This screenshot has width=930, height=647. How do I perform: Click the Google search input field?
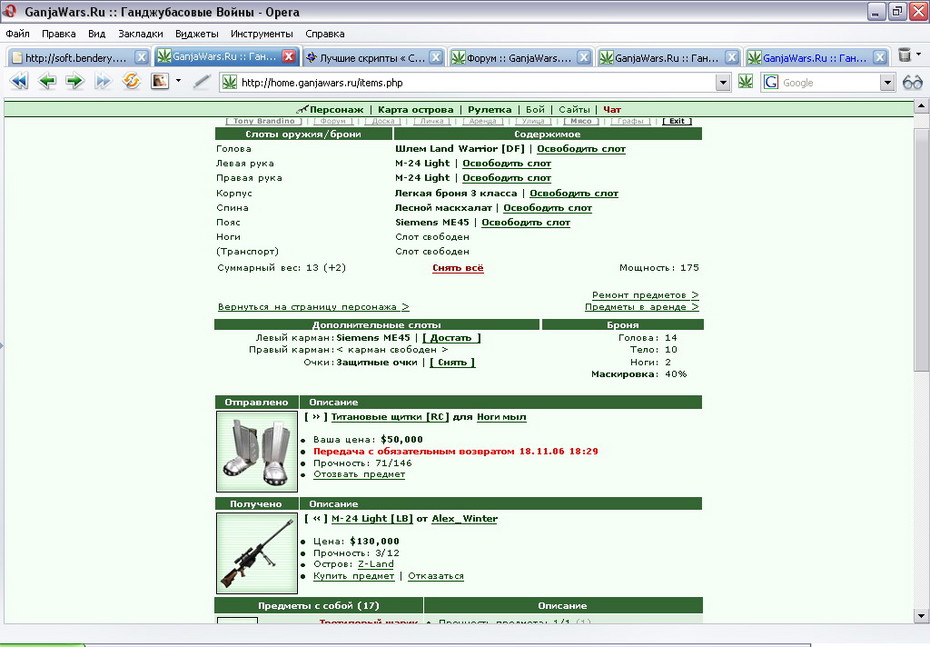(x=829, y=83)
